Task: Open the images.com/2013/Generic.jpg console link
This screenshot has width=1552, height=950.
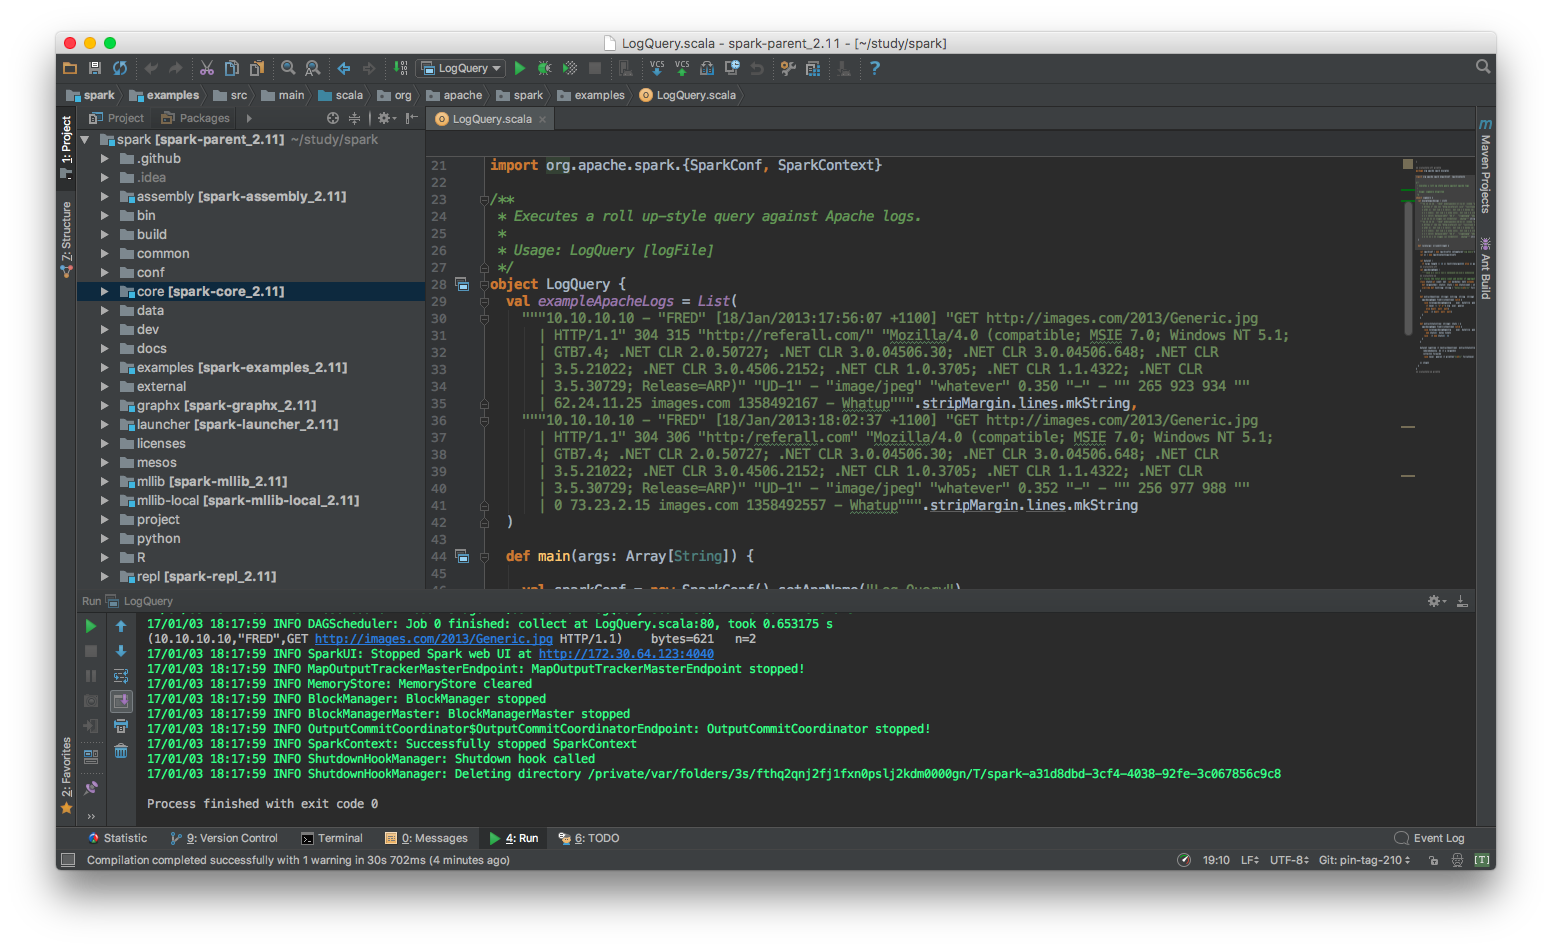Action: coord(433,639)
